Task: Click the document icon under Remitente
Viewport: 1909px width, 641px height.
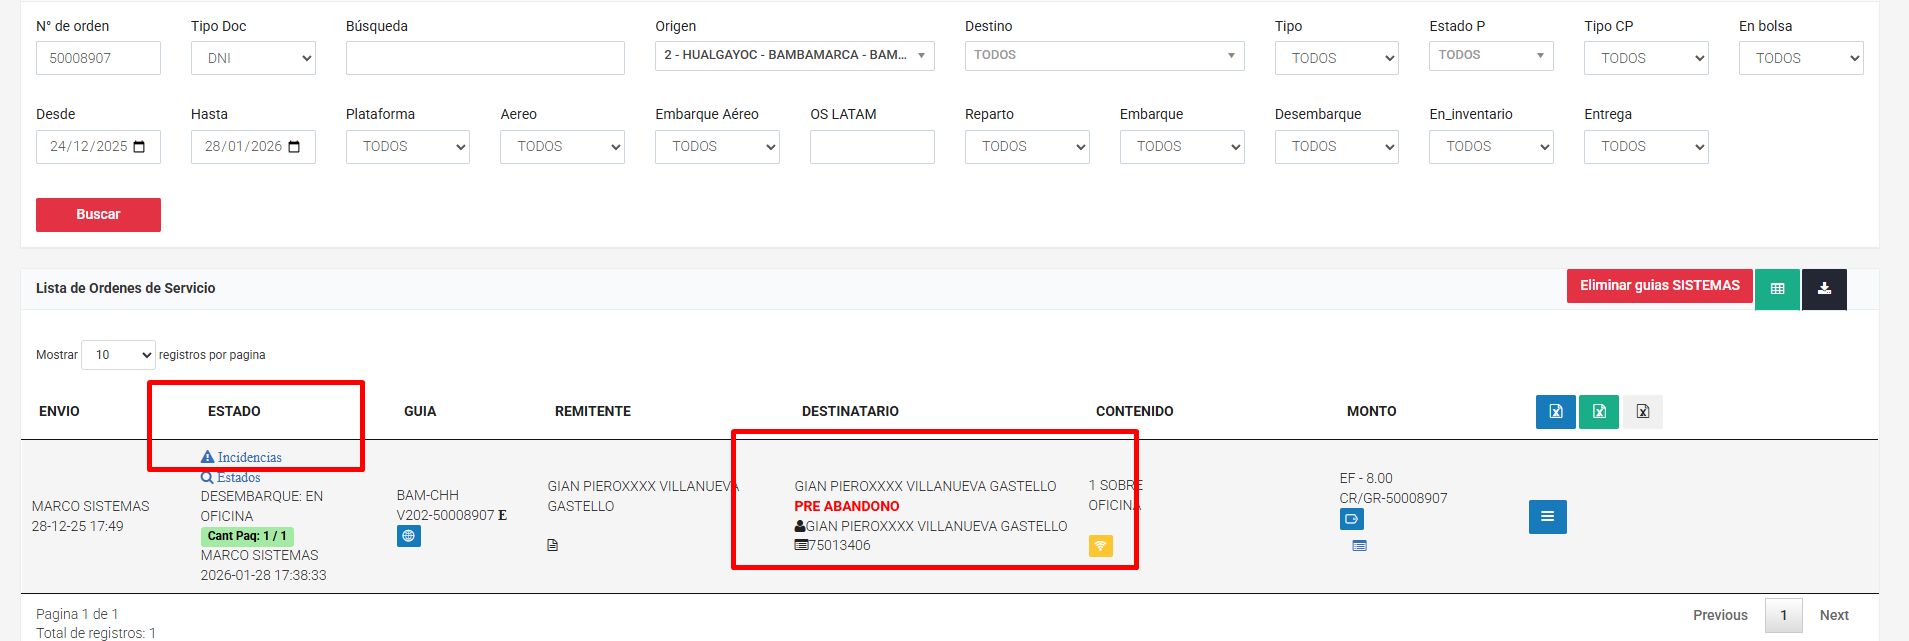Action: tap(552, 545)
